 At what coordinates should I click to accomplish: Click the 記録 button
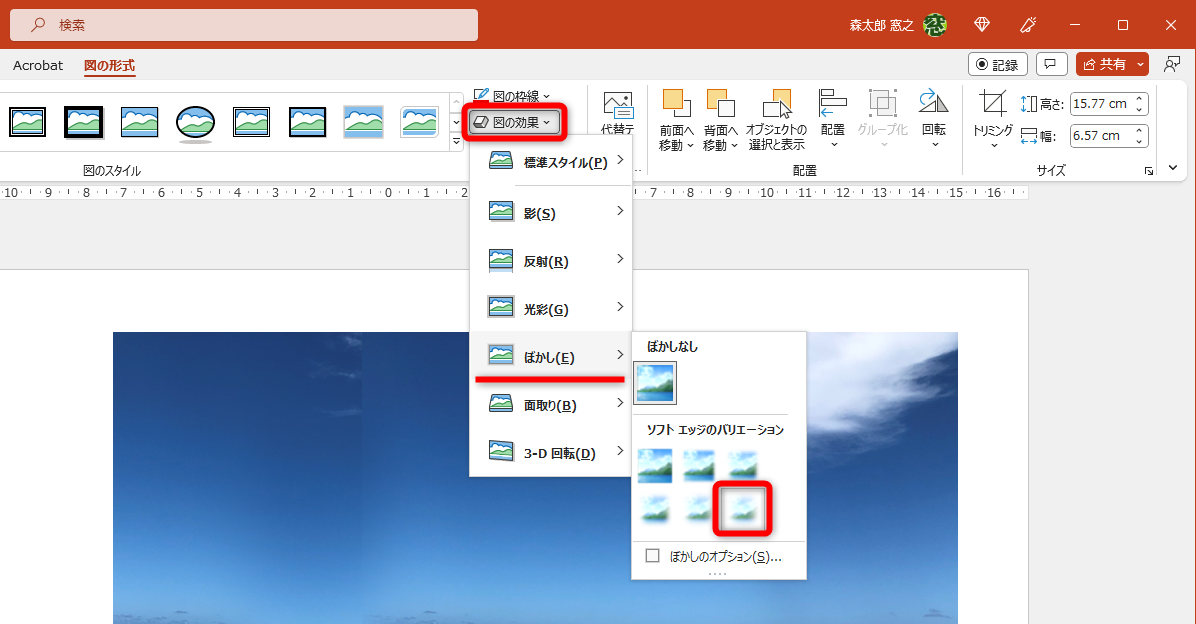(x=998, y=64)
